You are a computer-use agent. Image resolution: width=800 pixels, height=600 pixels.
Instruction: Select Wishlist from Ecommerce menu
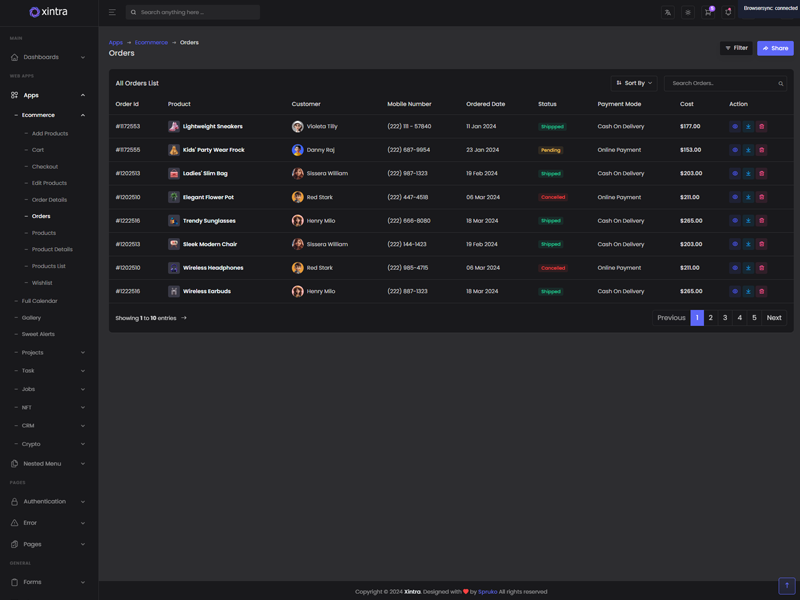[42, 283]
